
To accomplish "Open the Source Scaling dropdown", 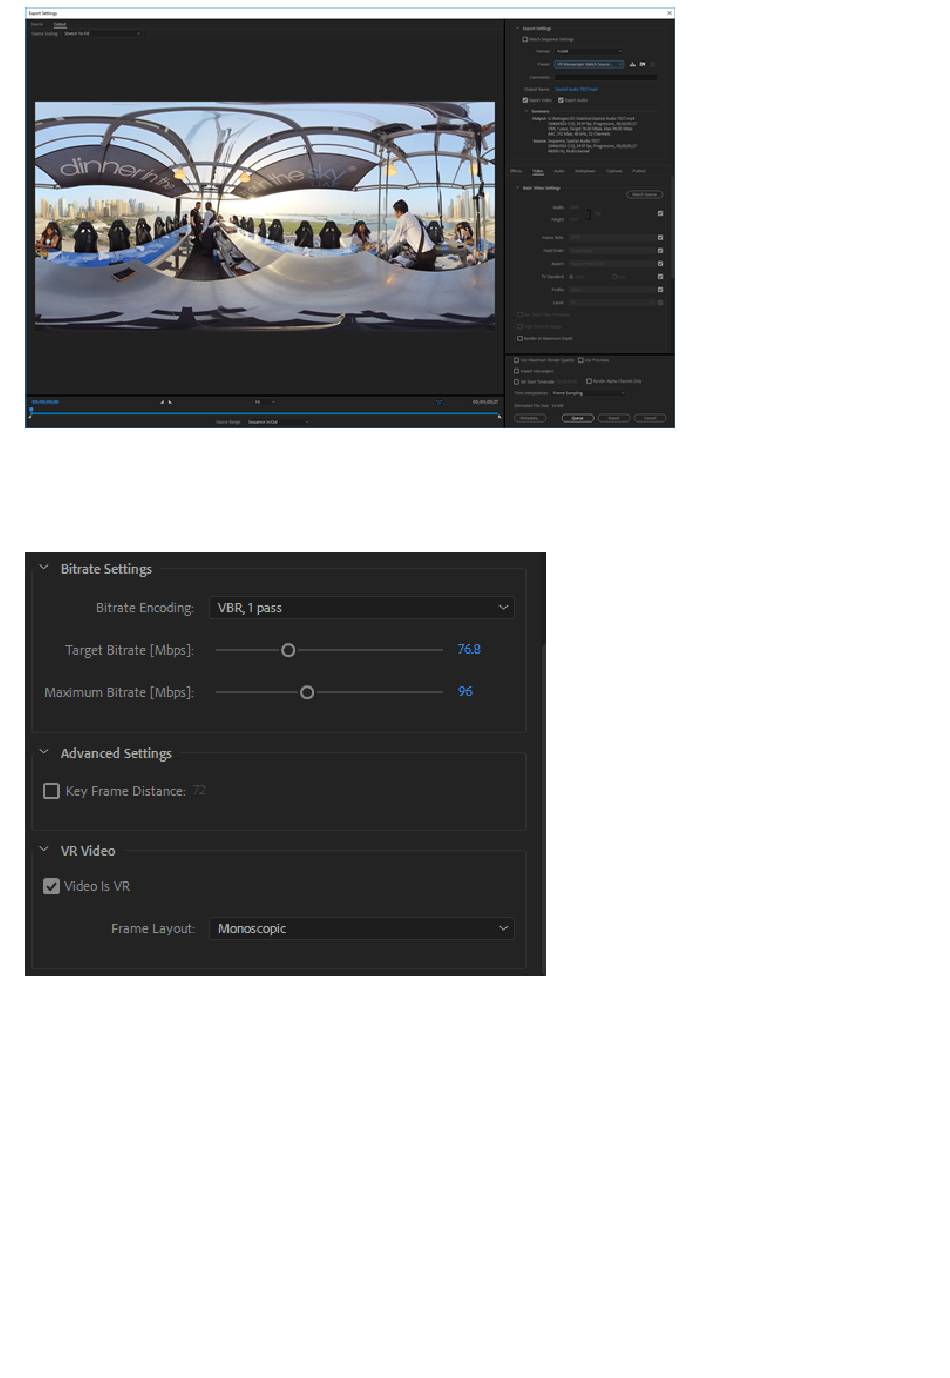I will (102, 34).
